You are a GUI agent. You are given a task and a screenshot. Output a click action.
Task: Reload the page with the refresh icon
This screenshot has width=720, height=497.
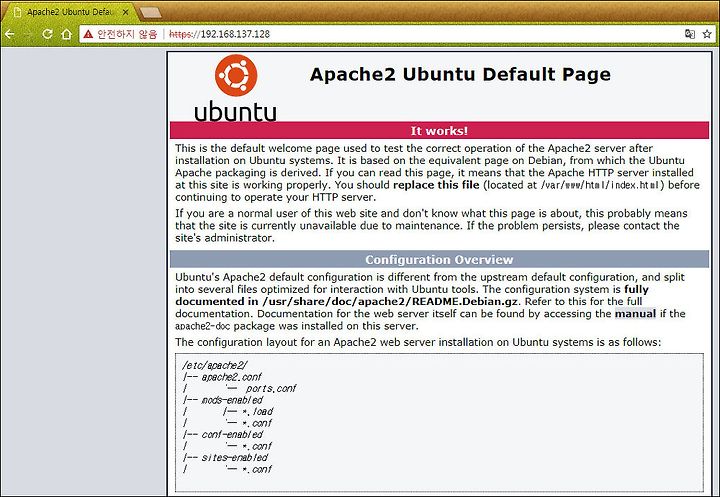tap(47, 34)
